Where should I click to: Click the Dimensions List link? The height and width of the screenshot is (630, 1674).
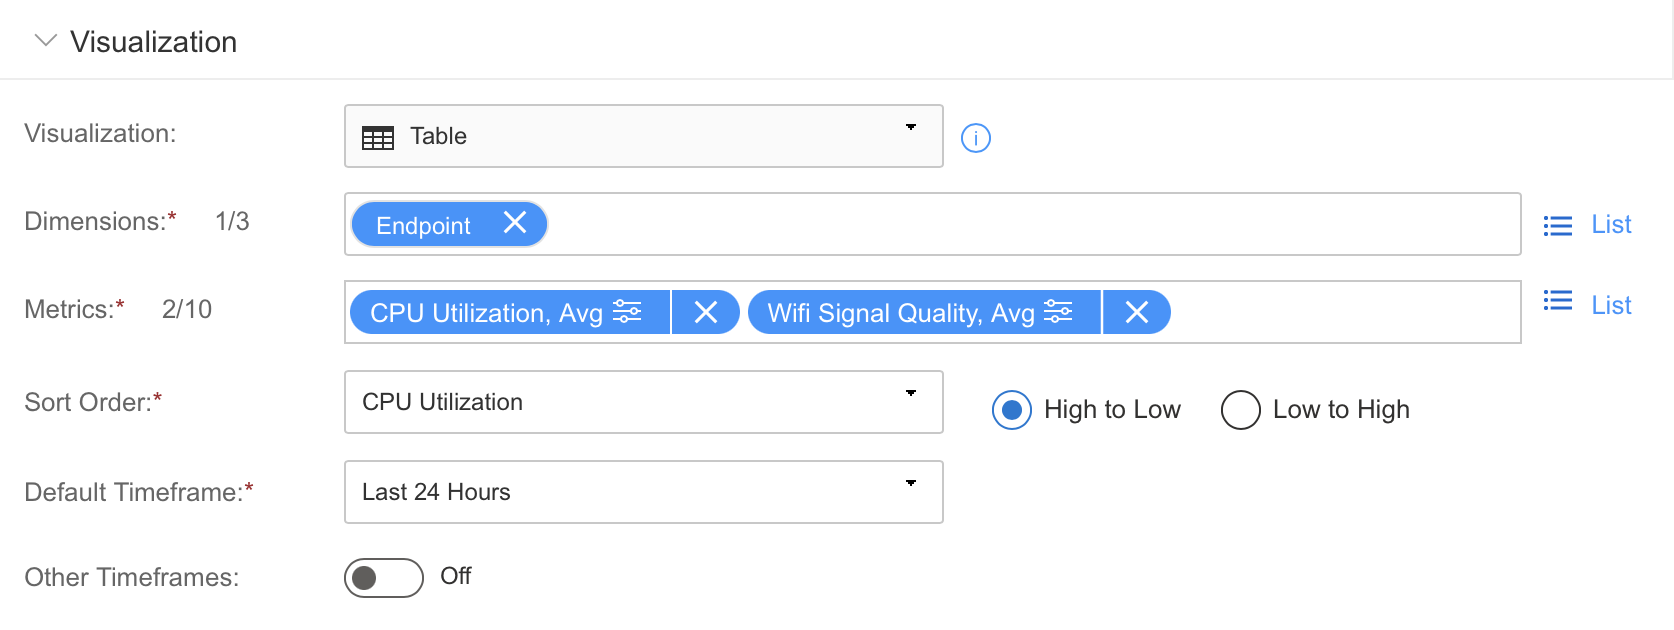pos(1611,225)
